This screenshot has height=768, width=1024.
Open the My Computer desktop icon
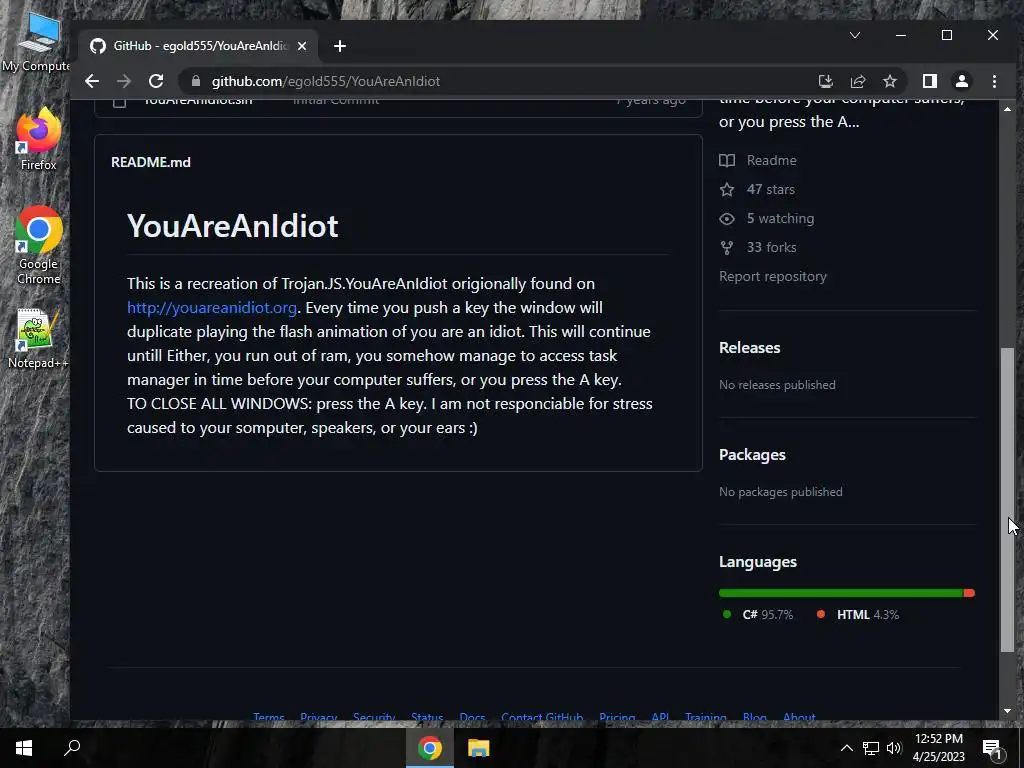coord(37,42)
